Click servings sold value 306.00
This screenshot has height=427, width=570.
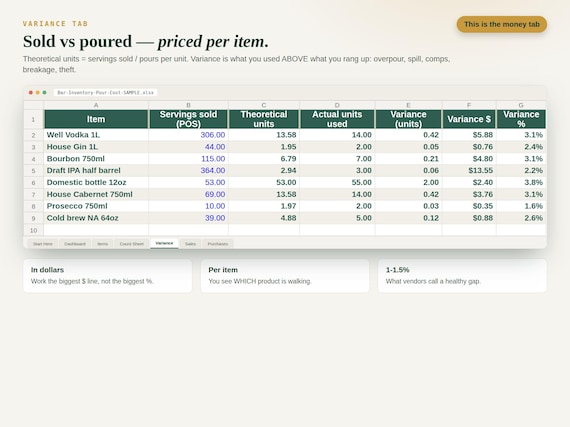tap(188, 135)
